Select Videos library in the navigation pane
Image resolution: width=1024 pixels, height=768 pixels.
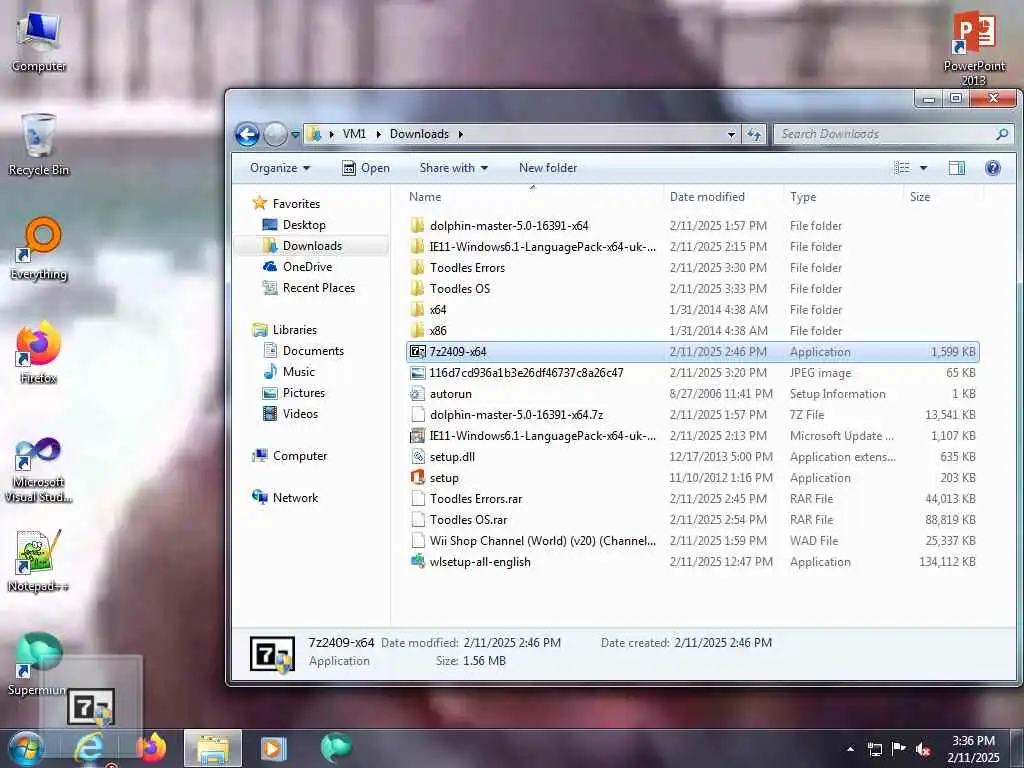(x=291, y=413)
